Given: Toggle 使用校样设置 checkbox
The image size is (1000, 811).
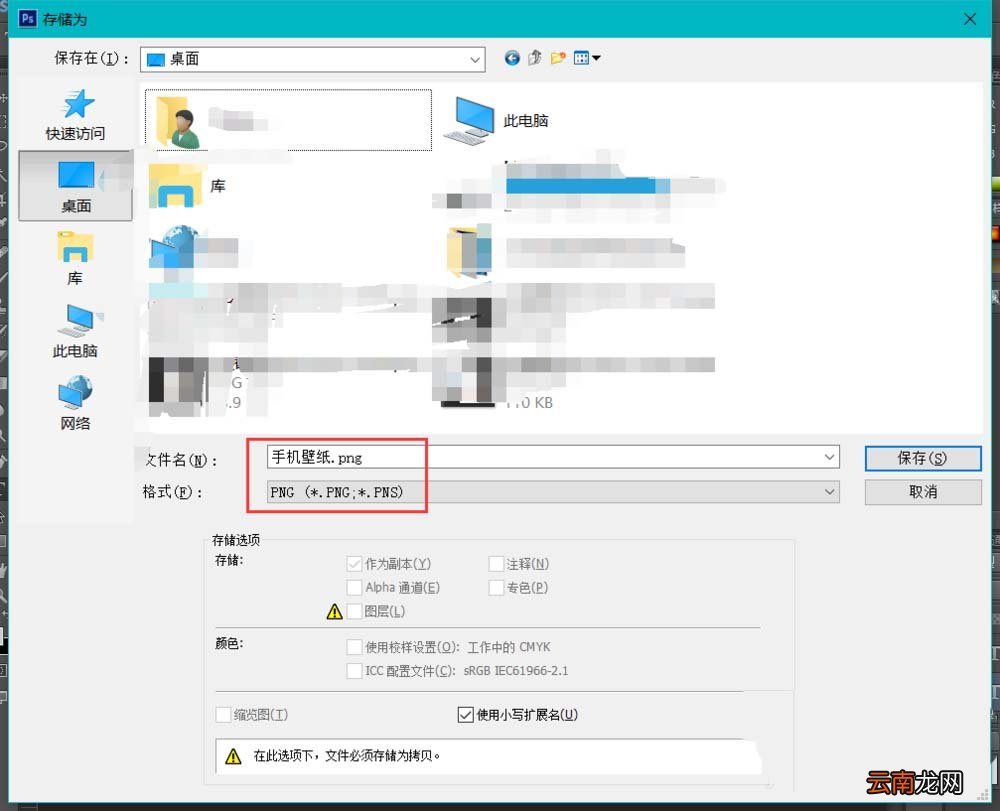Looking at the screenshot, I should pyautogui.click(x=354, y=647).
